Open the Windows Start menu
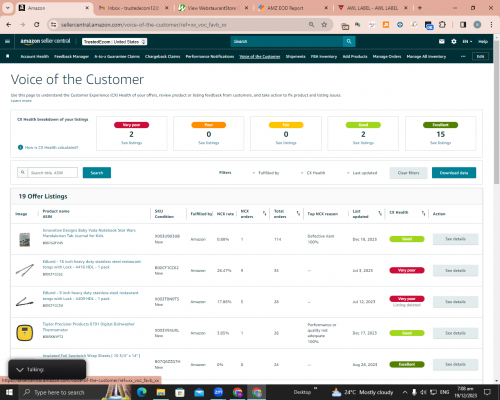 [9, 392]
